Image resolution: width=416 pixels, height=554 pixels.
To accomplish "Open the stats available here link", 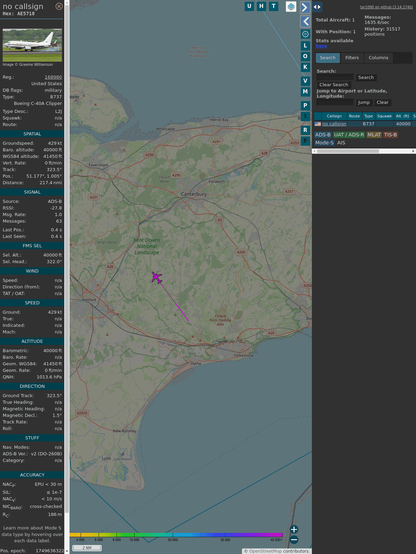I will (x=321, y=46).
